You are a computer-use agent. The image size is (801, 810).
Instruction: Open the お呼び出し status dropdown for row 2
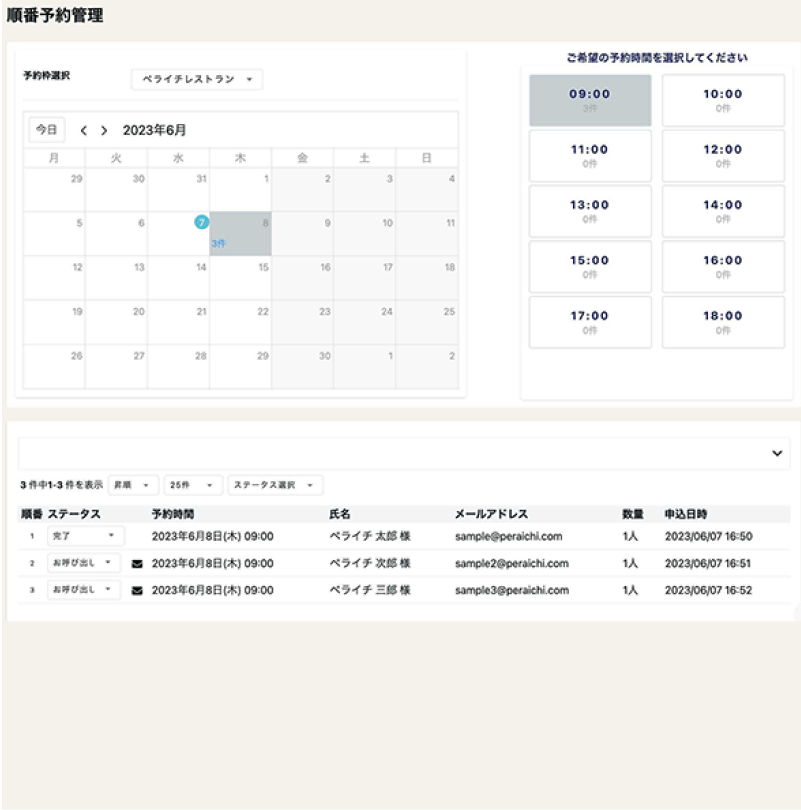[84, 563]
